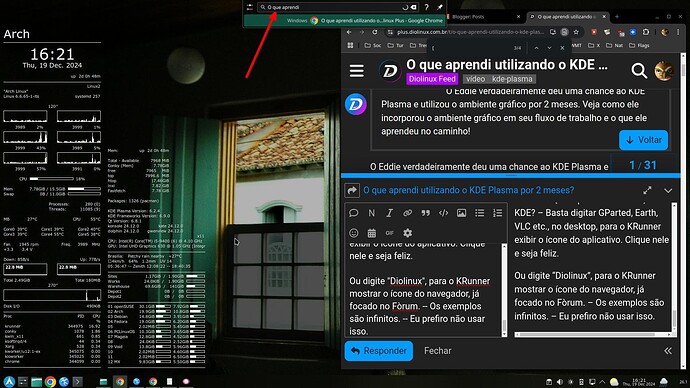The height and width of the screenshot is (388, 690).
Task: Insert preformatted code in composer
Action: 444,213
